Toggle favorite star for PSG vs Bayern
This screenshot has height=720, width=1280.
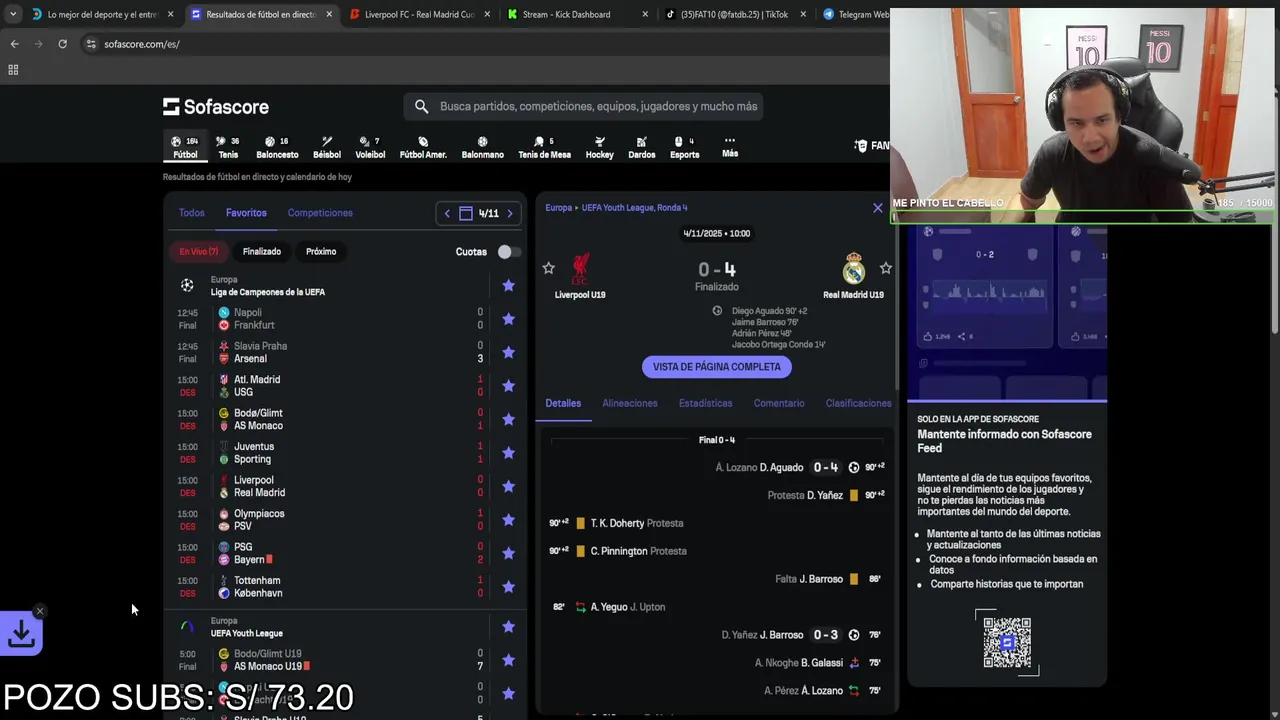(508, 553)
